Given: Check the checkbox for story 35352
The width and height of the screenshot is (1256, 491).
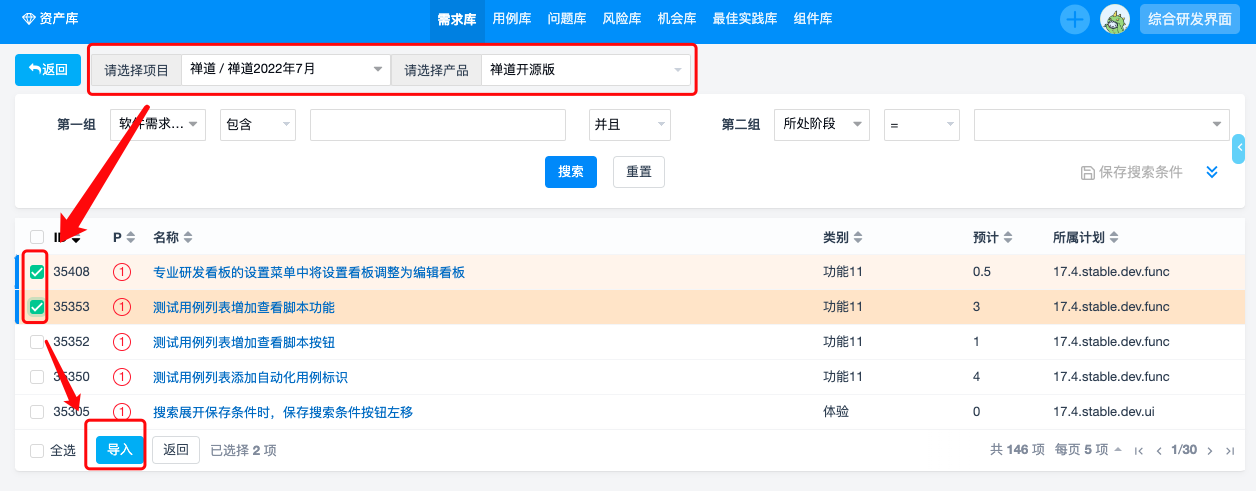Looking at the screenshot, I should tap(37, 342).
